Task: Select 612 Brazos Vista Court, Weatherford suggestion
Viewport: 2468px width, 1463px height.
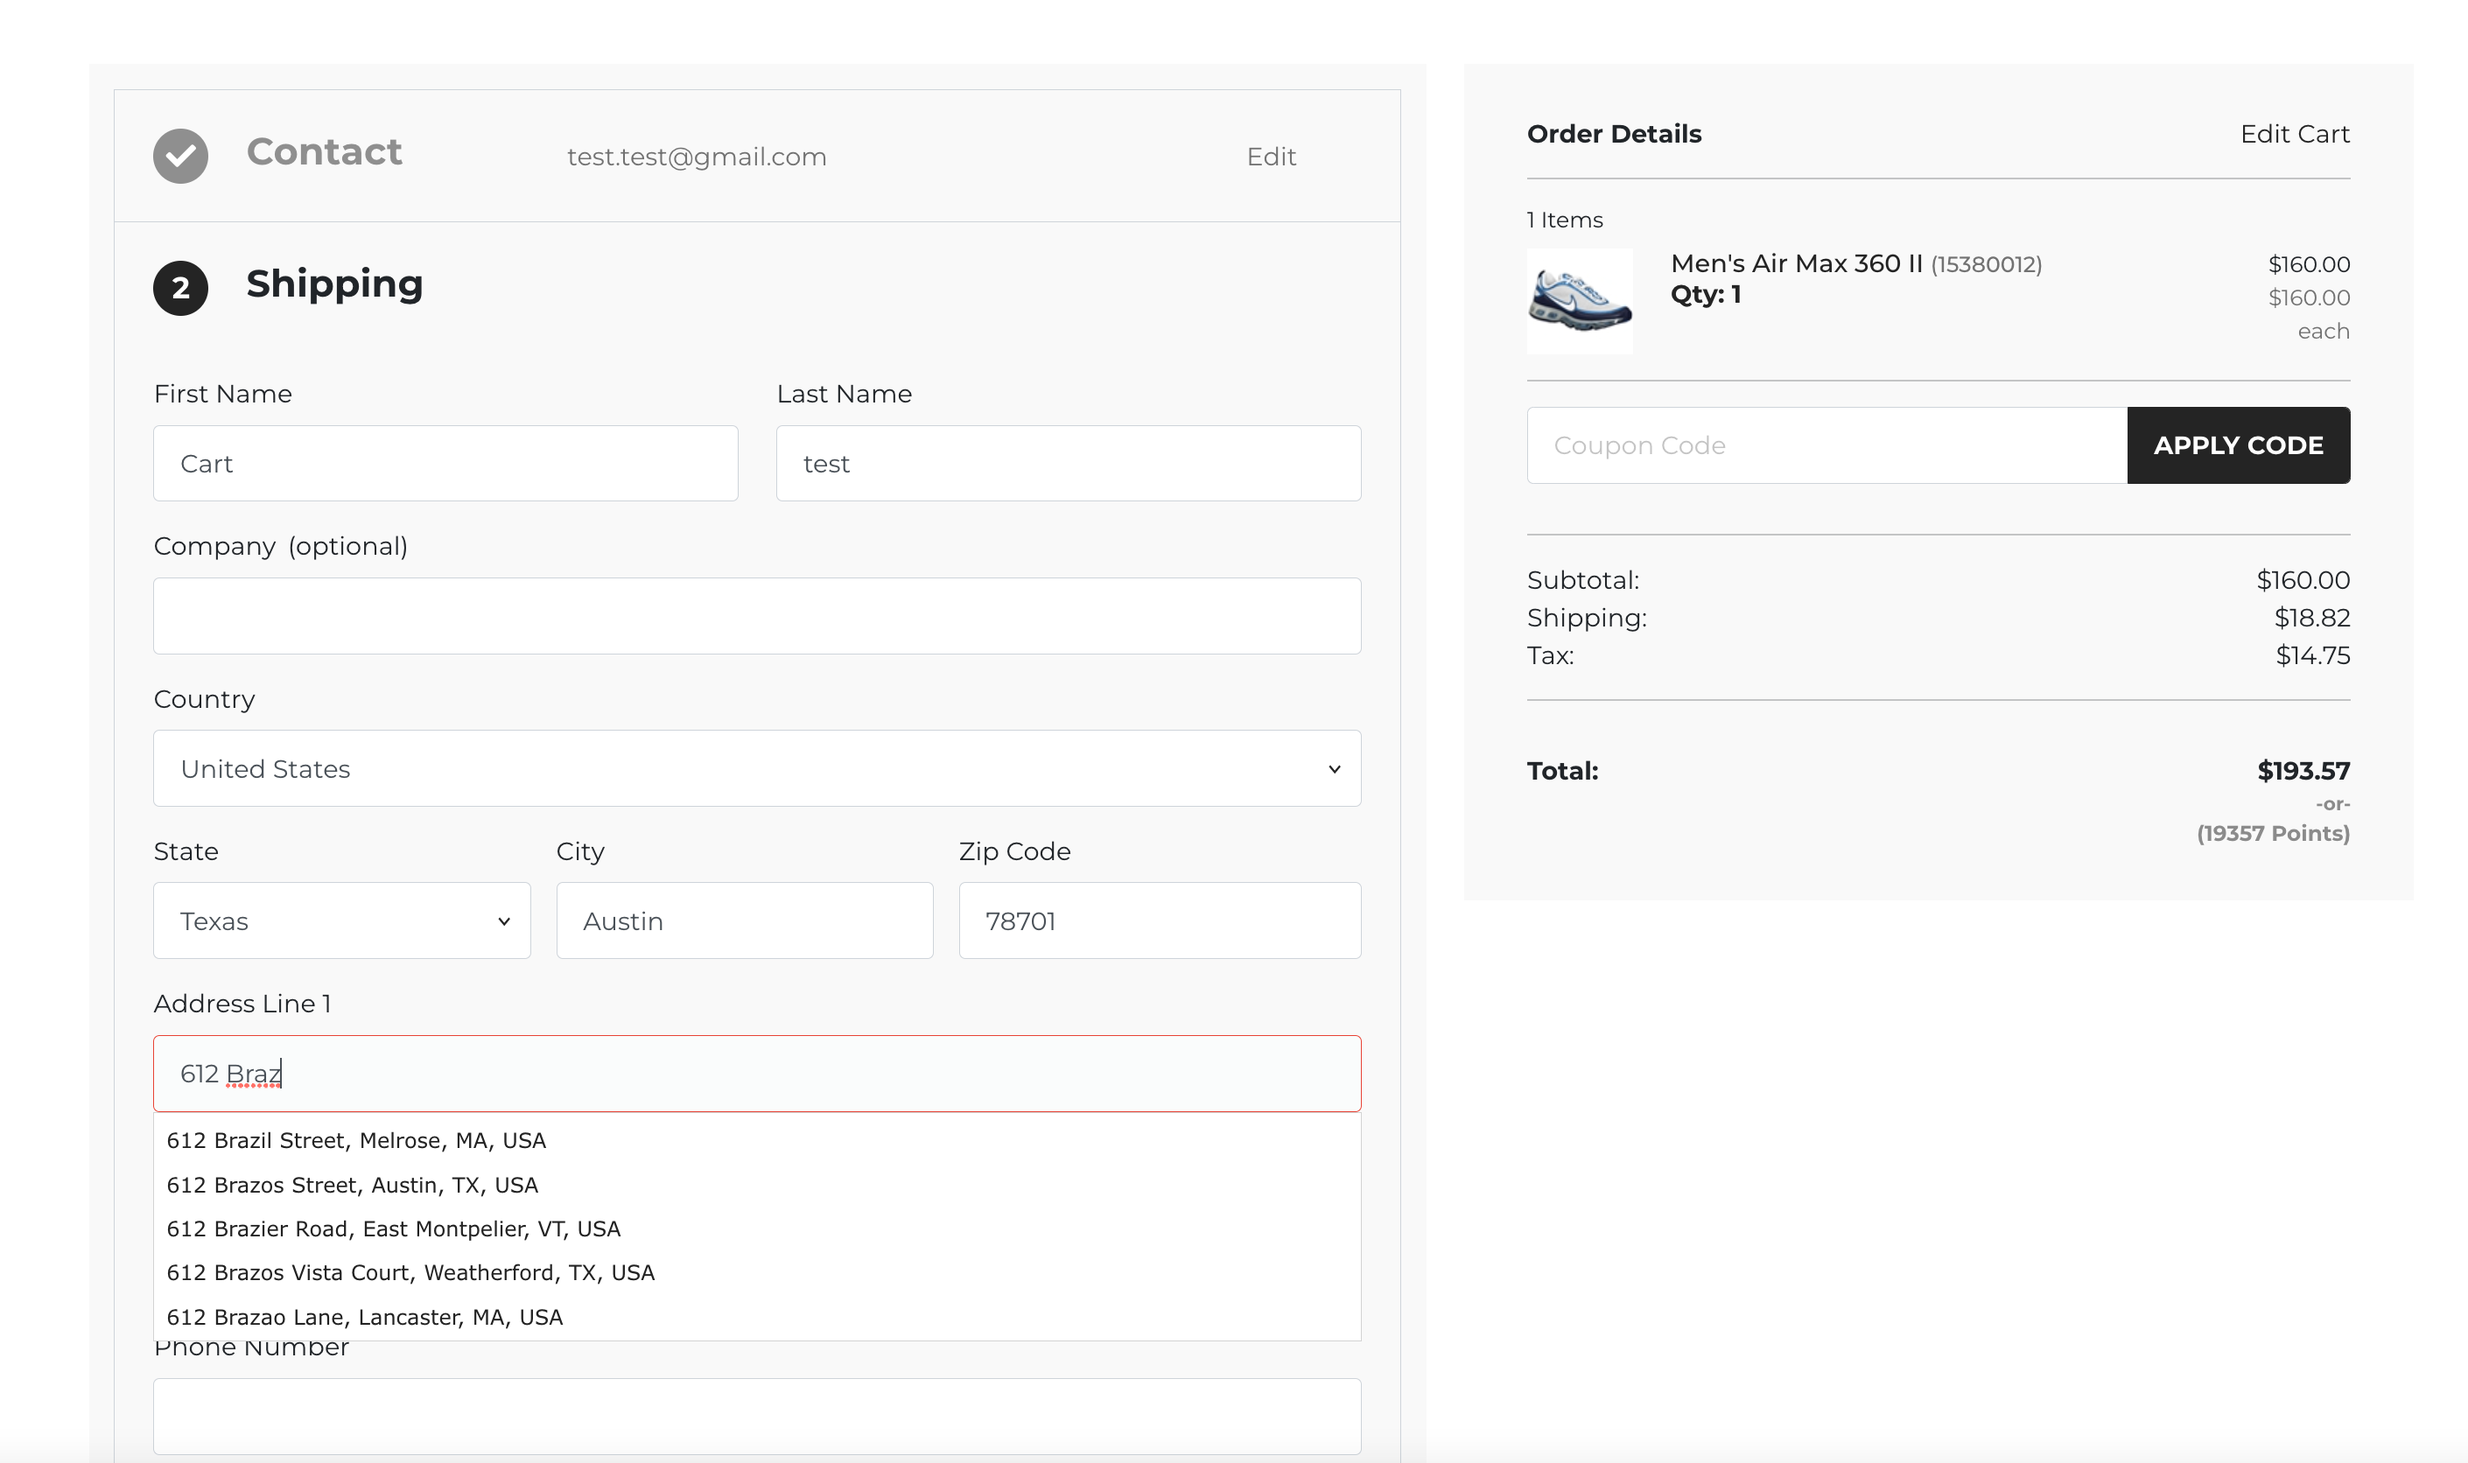Action: pos(410,1273)
